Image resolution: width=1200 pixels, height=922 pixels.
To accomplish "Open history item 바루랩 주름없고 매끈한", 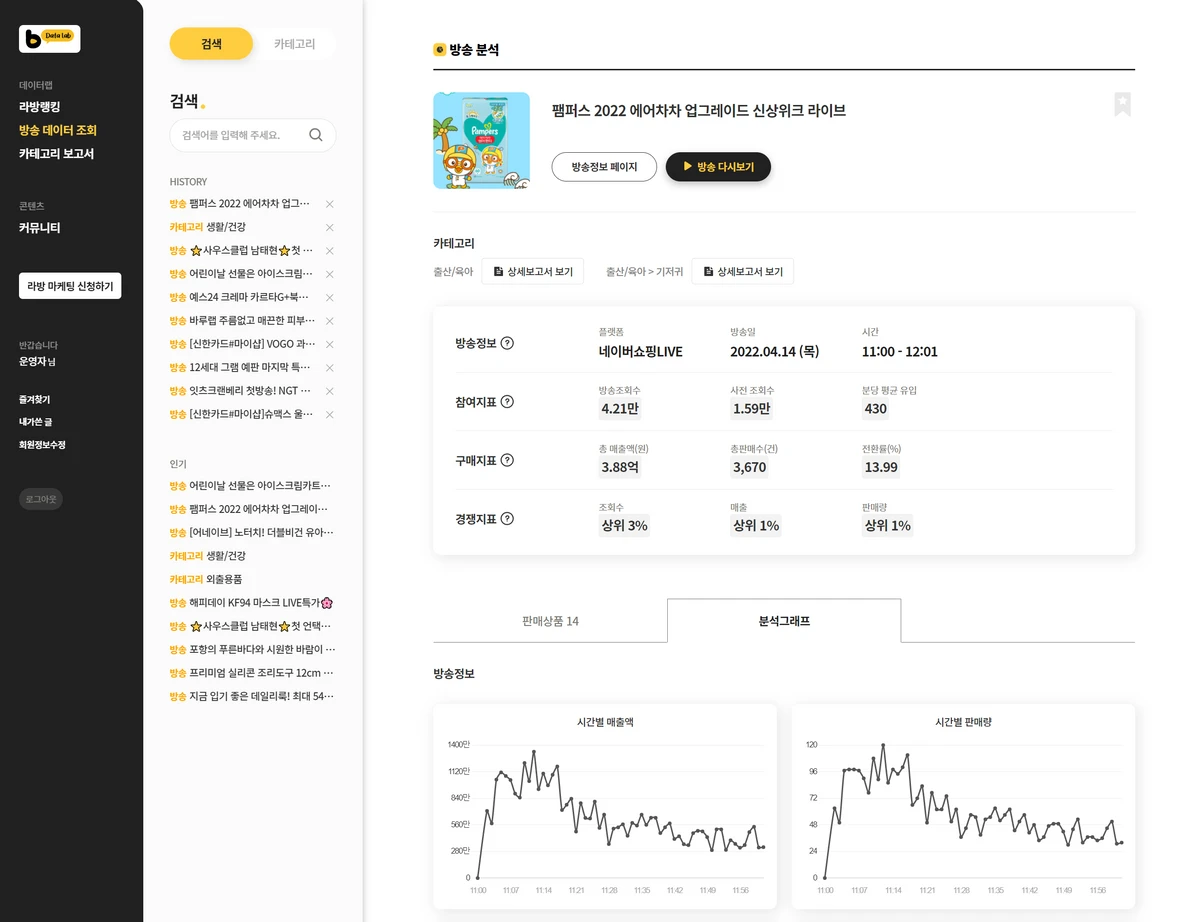I will coord(243,321).
